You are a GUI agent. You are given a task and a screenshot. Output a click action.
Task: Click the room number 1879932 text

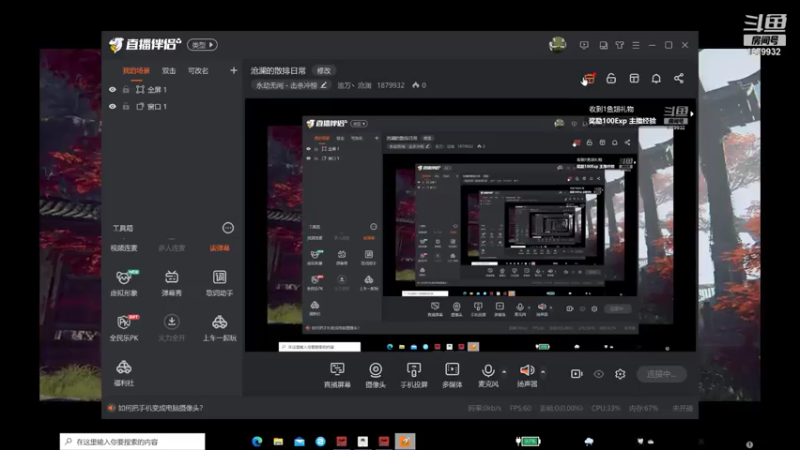[391, 85]
